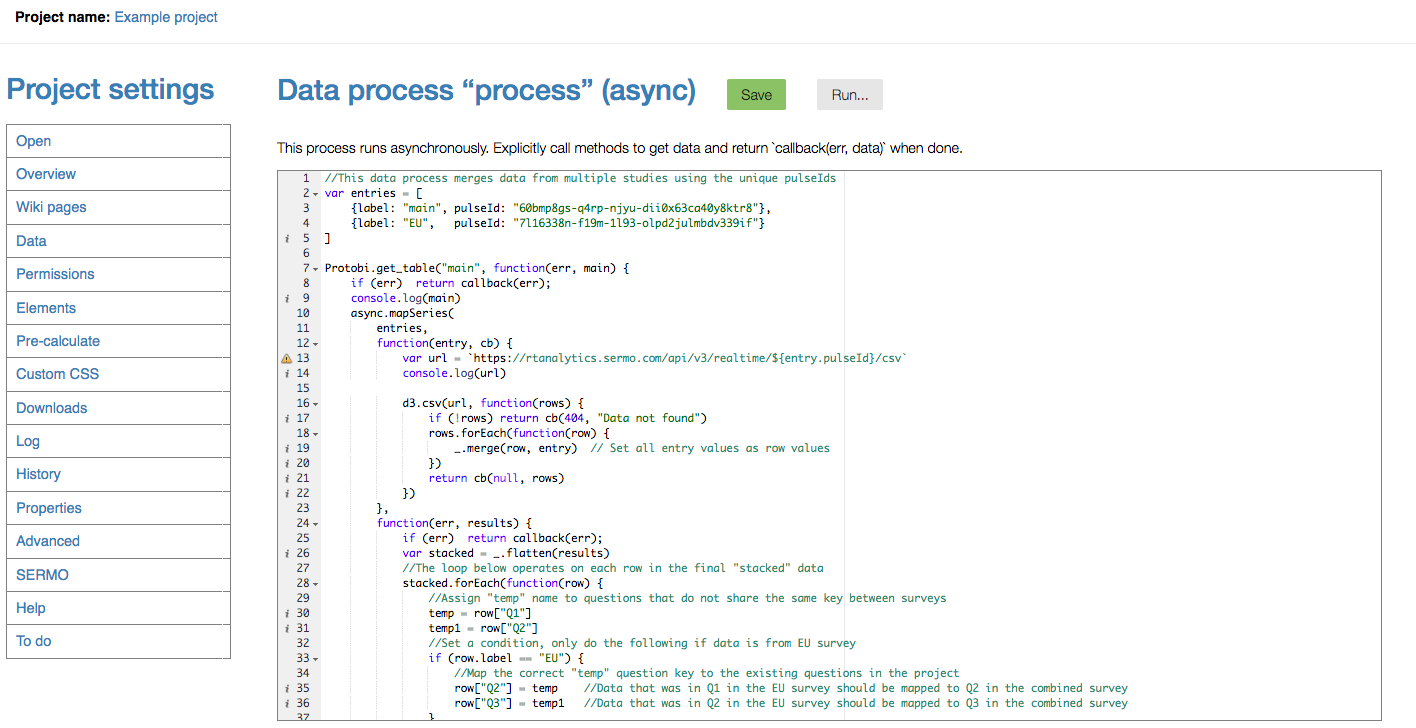Navigate to Permissions
The image size is (1416, 728).
pos(118,274)
